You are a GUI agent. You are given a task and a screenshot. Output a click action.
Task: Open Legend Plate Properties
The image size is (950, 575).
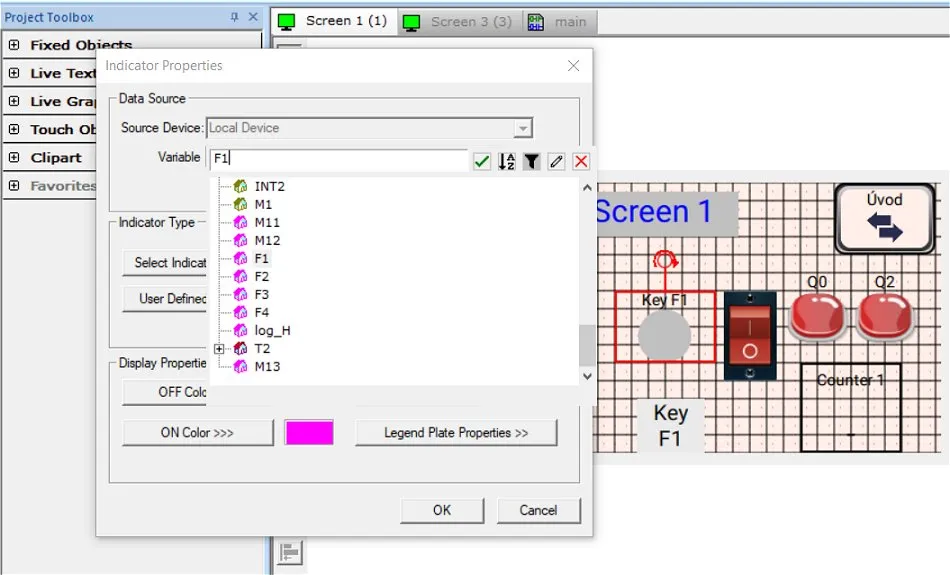click(456, 433)
